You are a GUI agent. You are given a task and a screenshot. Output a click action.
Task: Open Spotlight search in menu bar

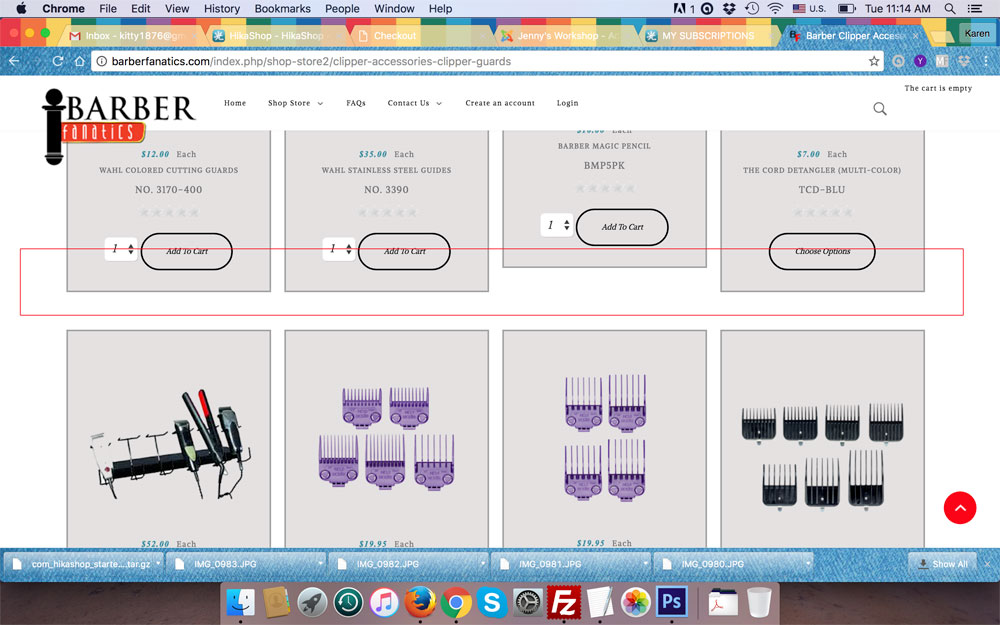[x=950, y=8]
